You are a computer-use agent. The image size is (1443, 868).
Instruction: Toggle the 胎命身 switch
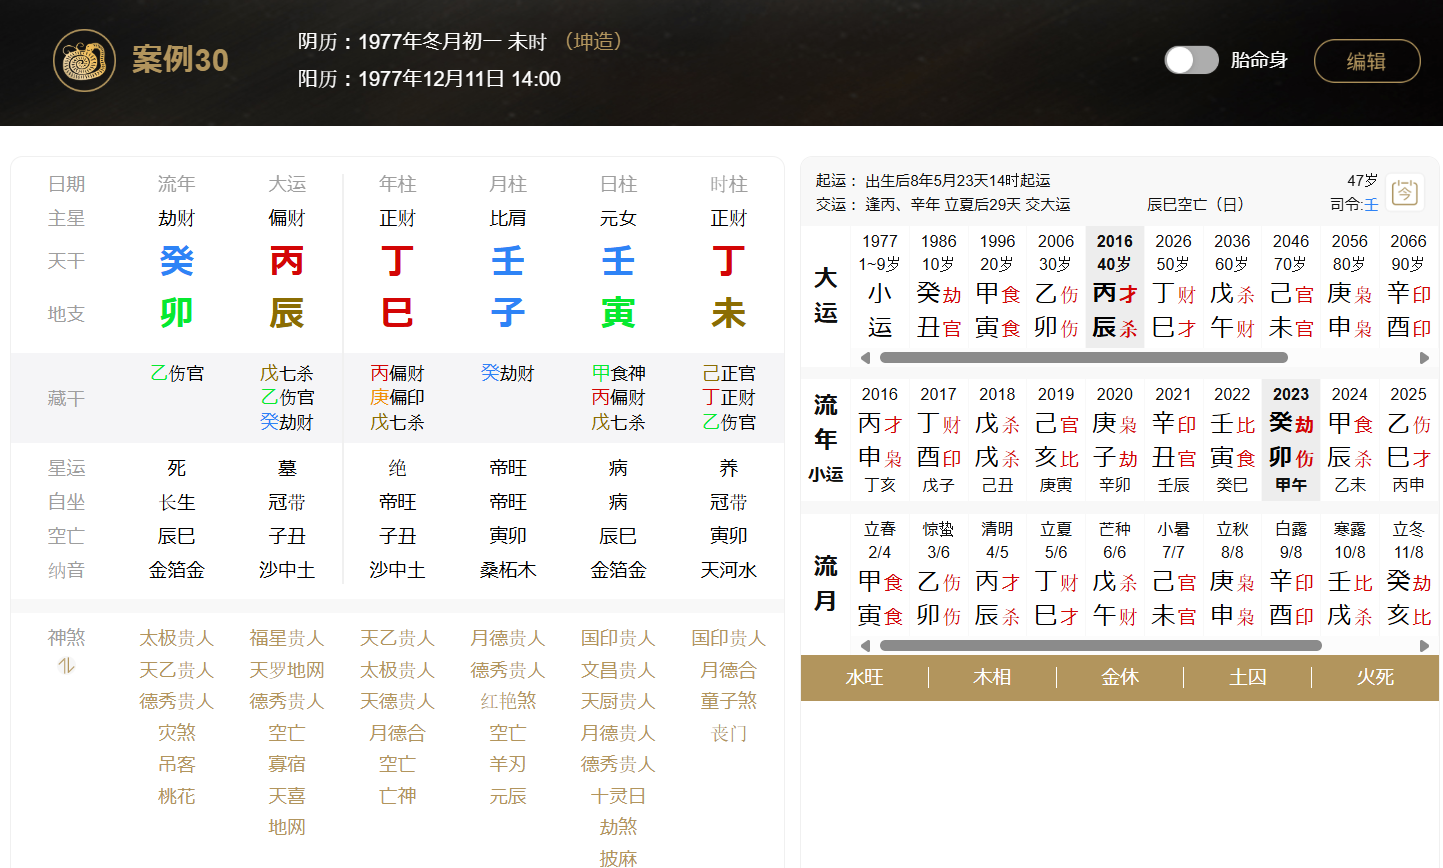pos(1191,60)
